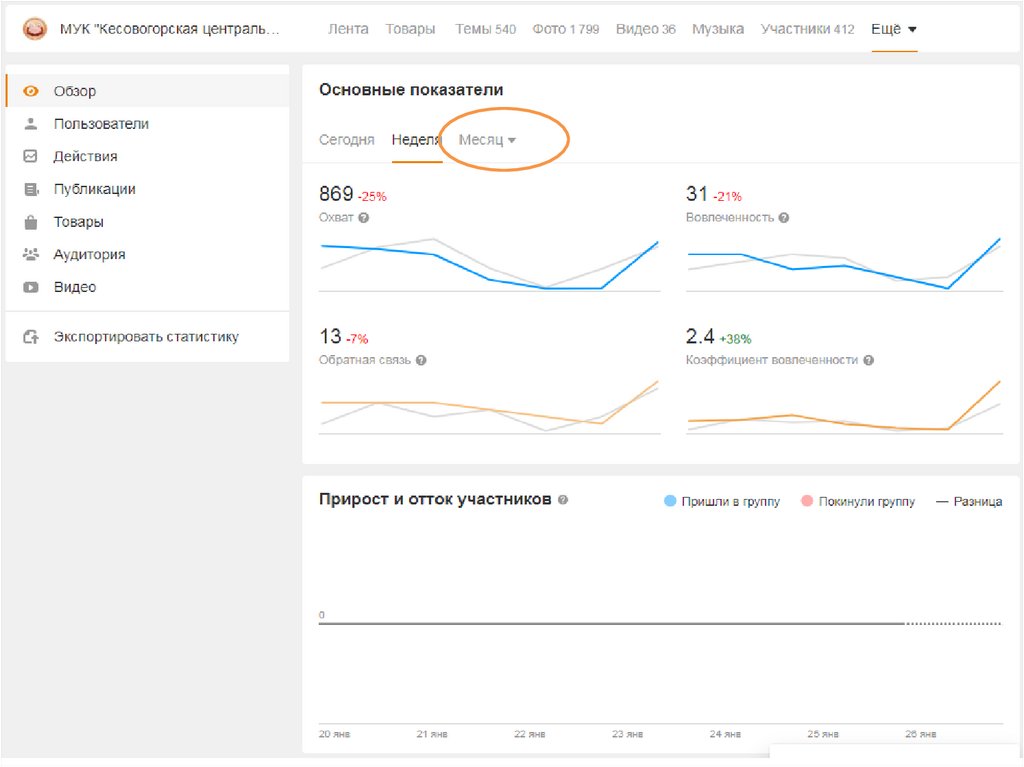Open the Участники 412 tab
The height and width of the screenshot is (767, 1024).
807,29
